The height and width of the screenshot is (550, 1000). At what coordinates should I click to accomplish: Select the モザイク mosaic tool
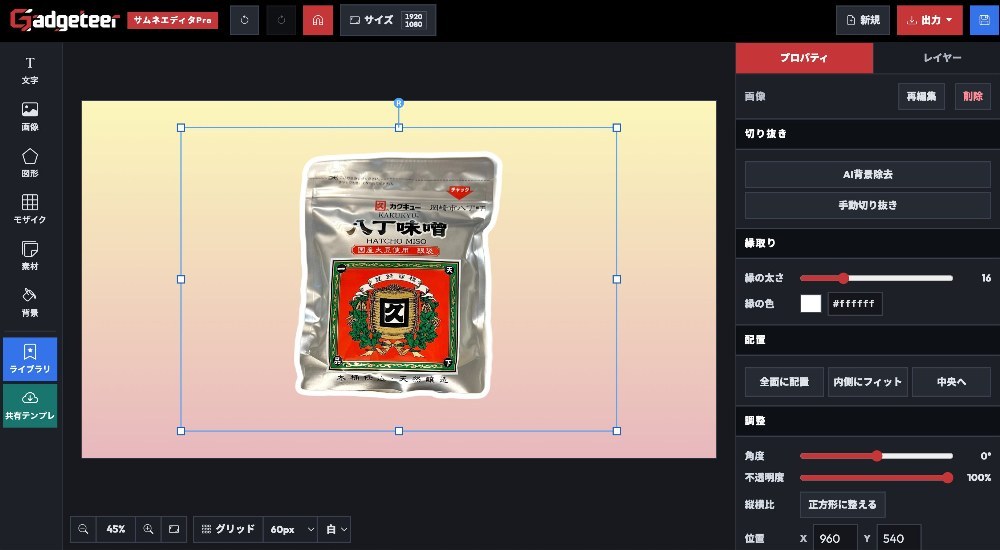30,209
